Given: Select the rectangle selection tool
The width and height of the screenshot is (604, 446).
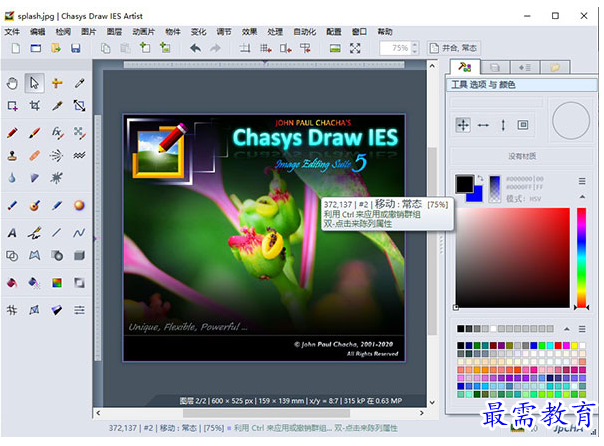Looking at the screenshot, I should click(x=12, y=106).
